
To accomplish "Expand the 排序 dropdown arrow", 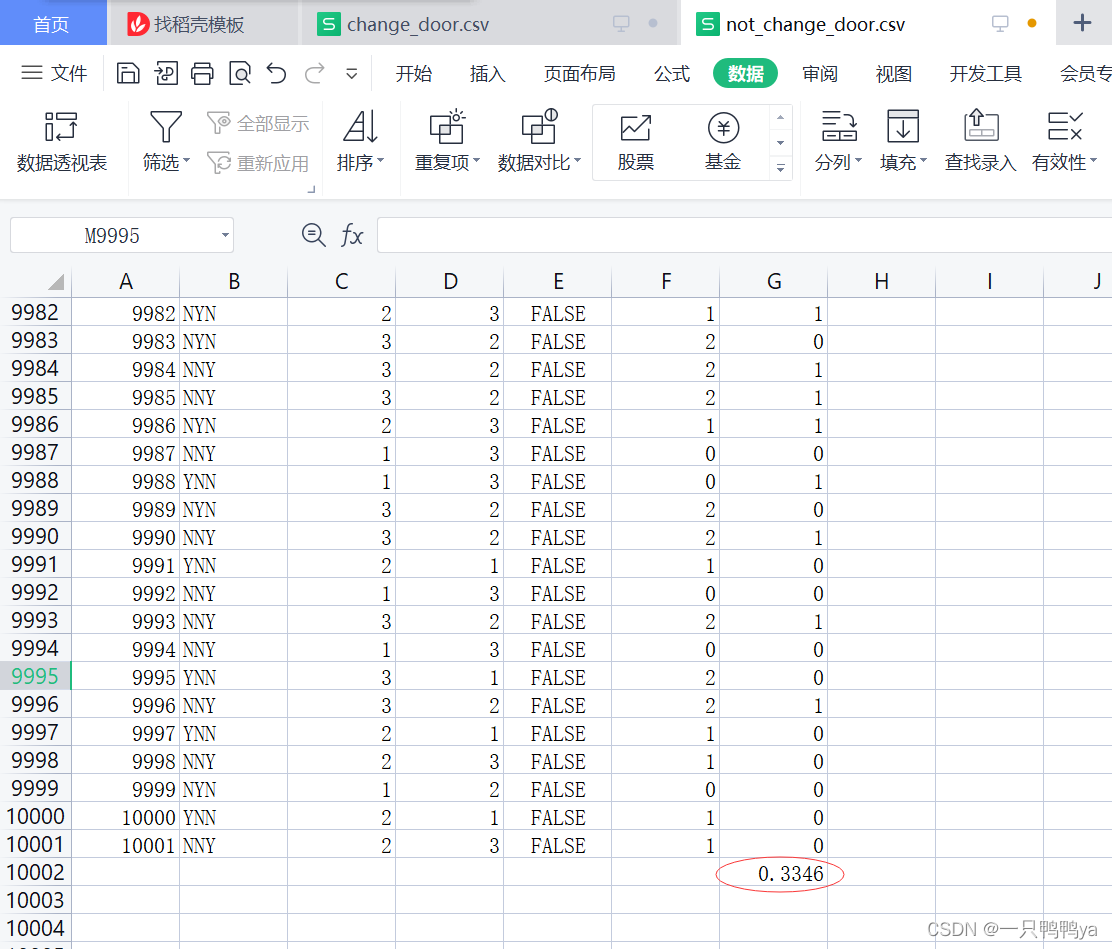I will coord(381,162).
